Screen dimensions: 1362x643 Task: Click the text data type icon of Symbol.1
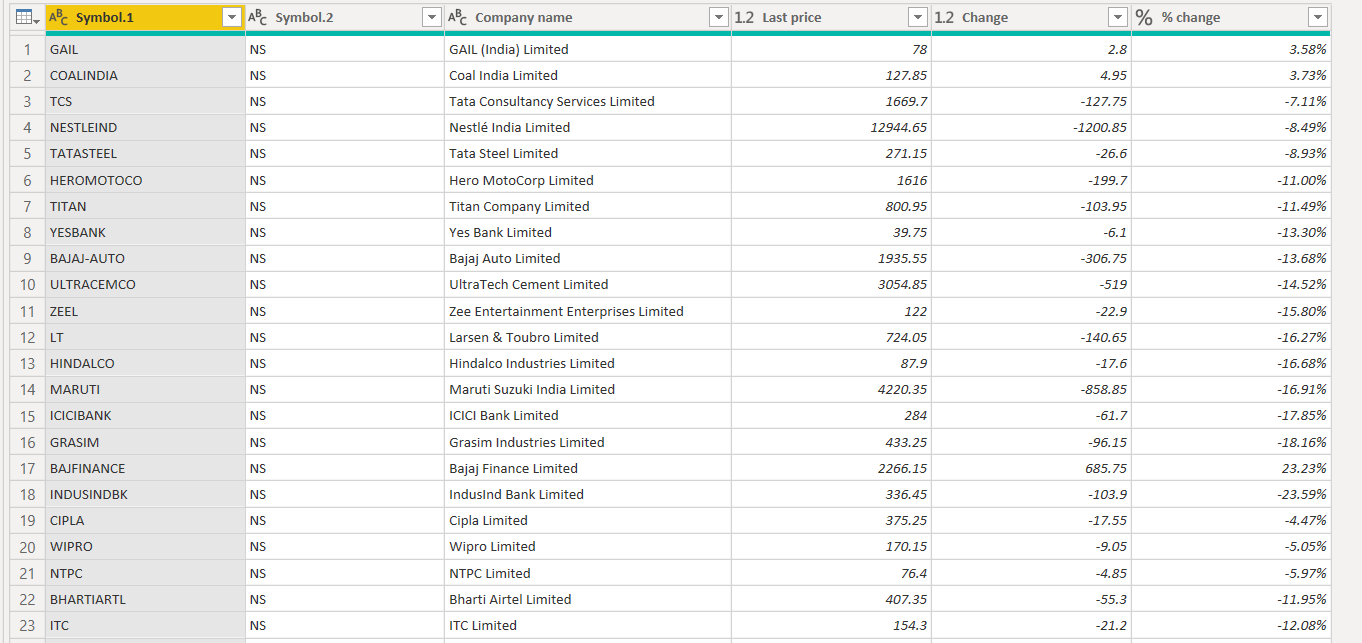tap(59, 17)
